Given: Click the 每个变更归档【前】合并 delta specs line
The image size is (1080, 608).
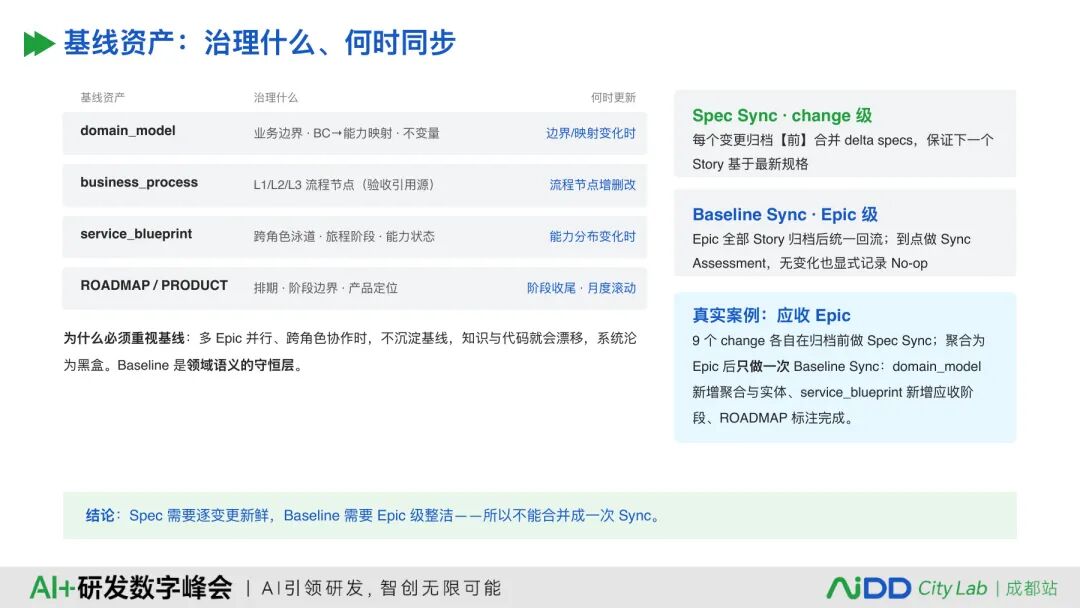Looking at the screenshot, I should pos(843,140).
